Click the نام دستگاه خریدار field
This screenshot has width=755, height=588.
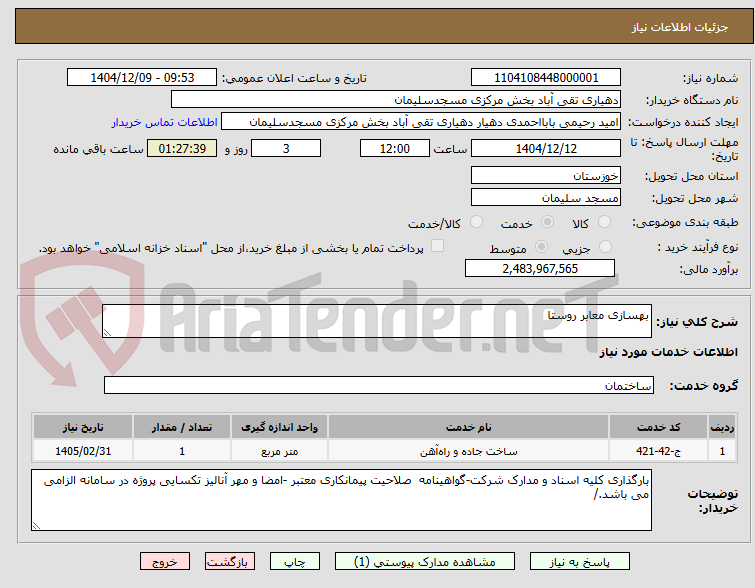click(396, 100)
